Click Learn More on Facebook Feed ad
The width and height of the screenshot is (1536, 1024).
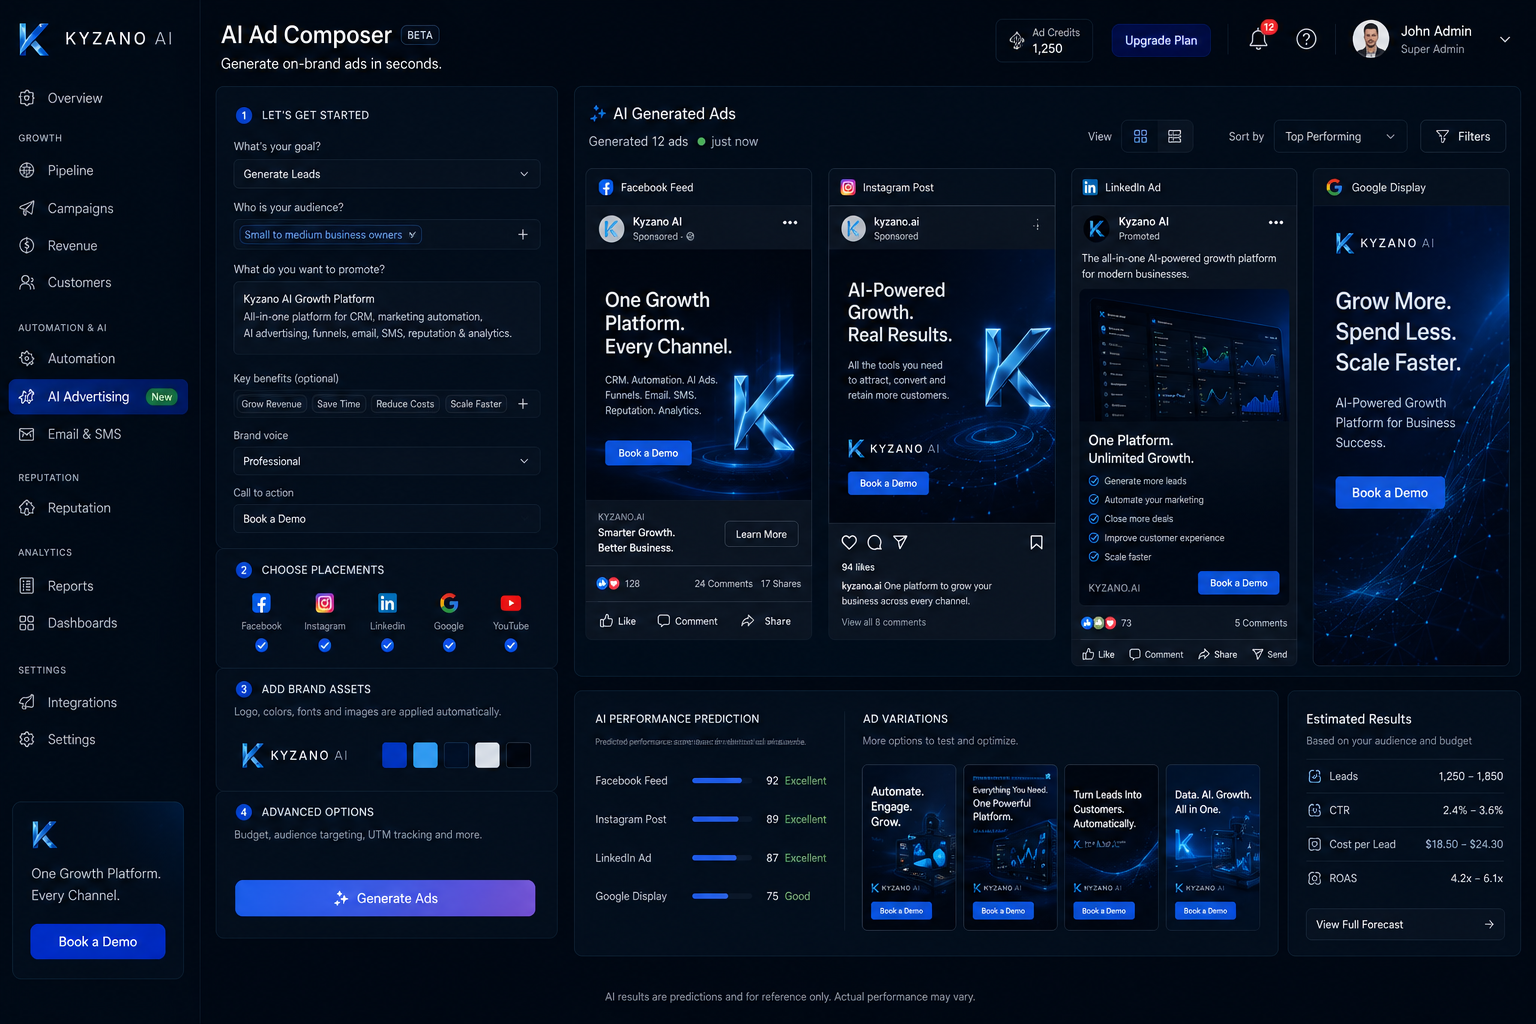click(x=761, y=534)
